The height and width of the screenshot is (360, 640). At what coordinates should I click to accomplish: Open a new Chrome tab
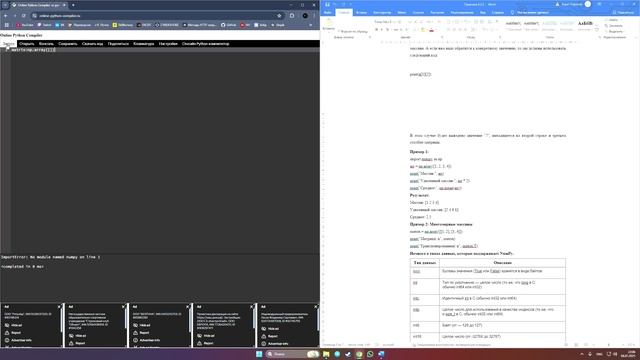73,5
